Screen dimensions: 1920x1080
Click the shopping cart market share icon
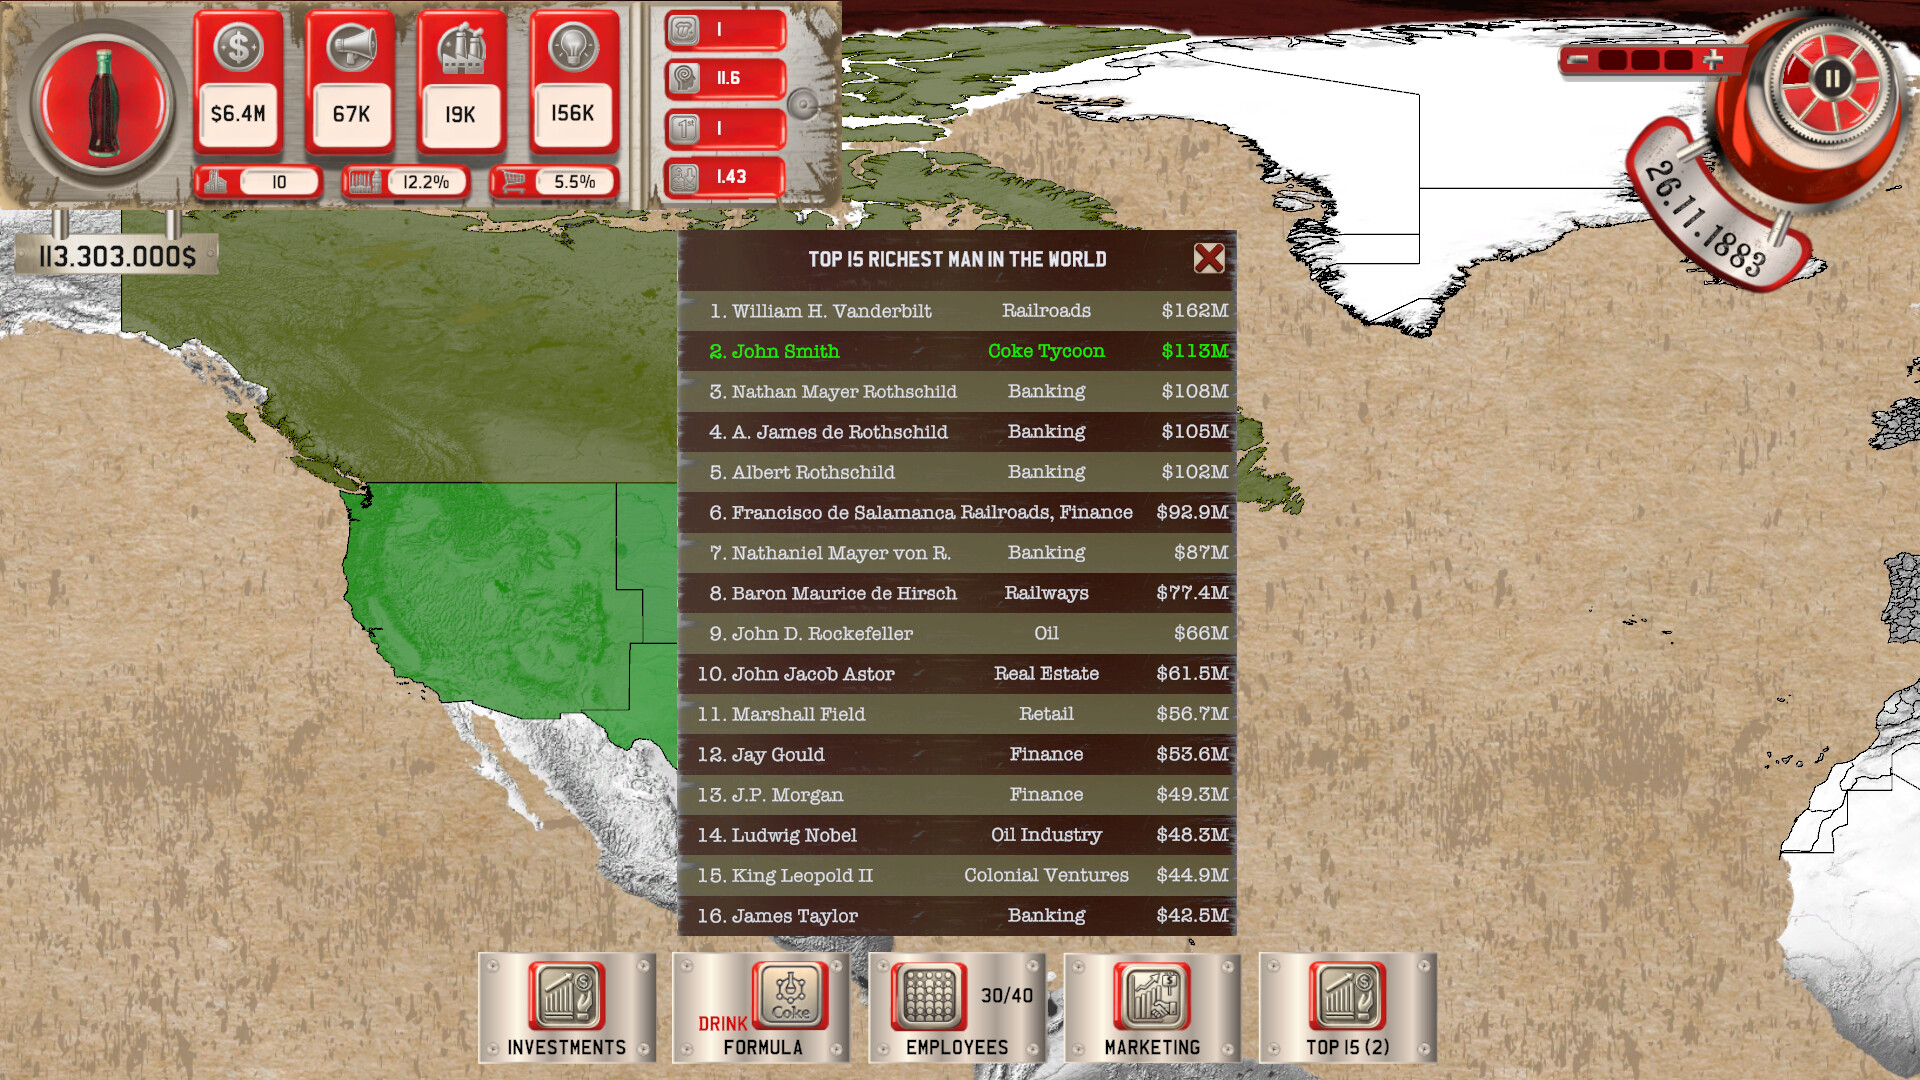click(512, 181)
